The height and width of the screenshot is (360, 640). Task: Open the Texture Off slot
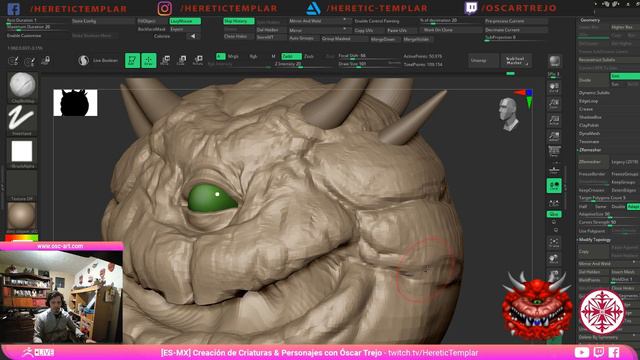[22, 186]
